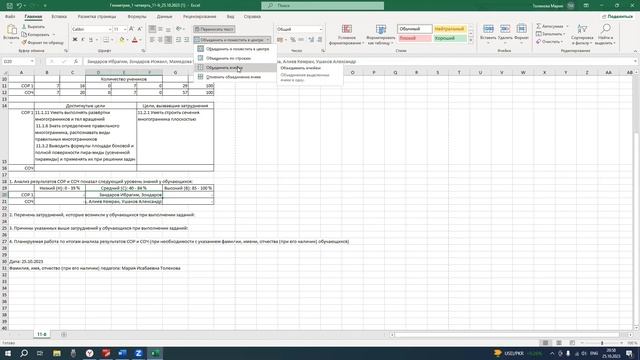Image resolution: width=640 pixels, height=360 pixels.
Task: Apply the red font color icon
Action: (x=135, y=40)
